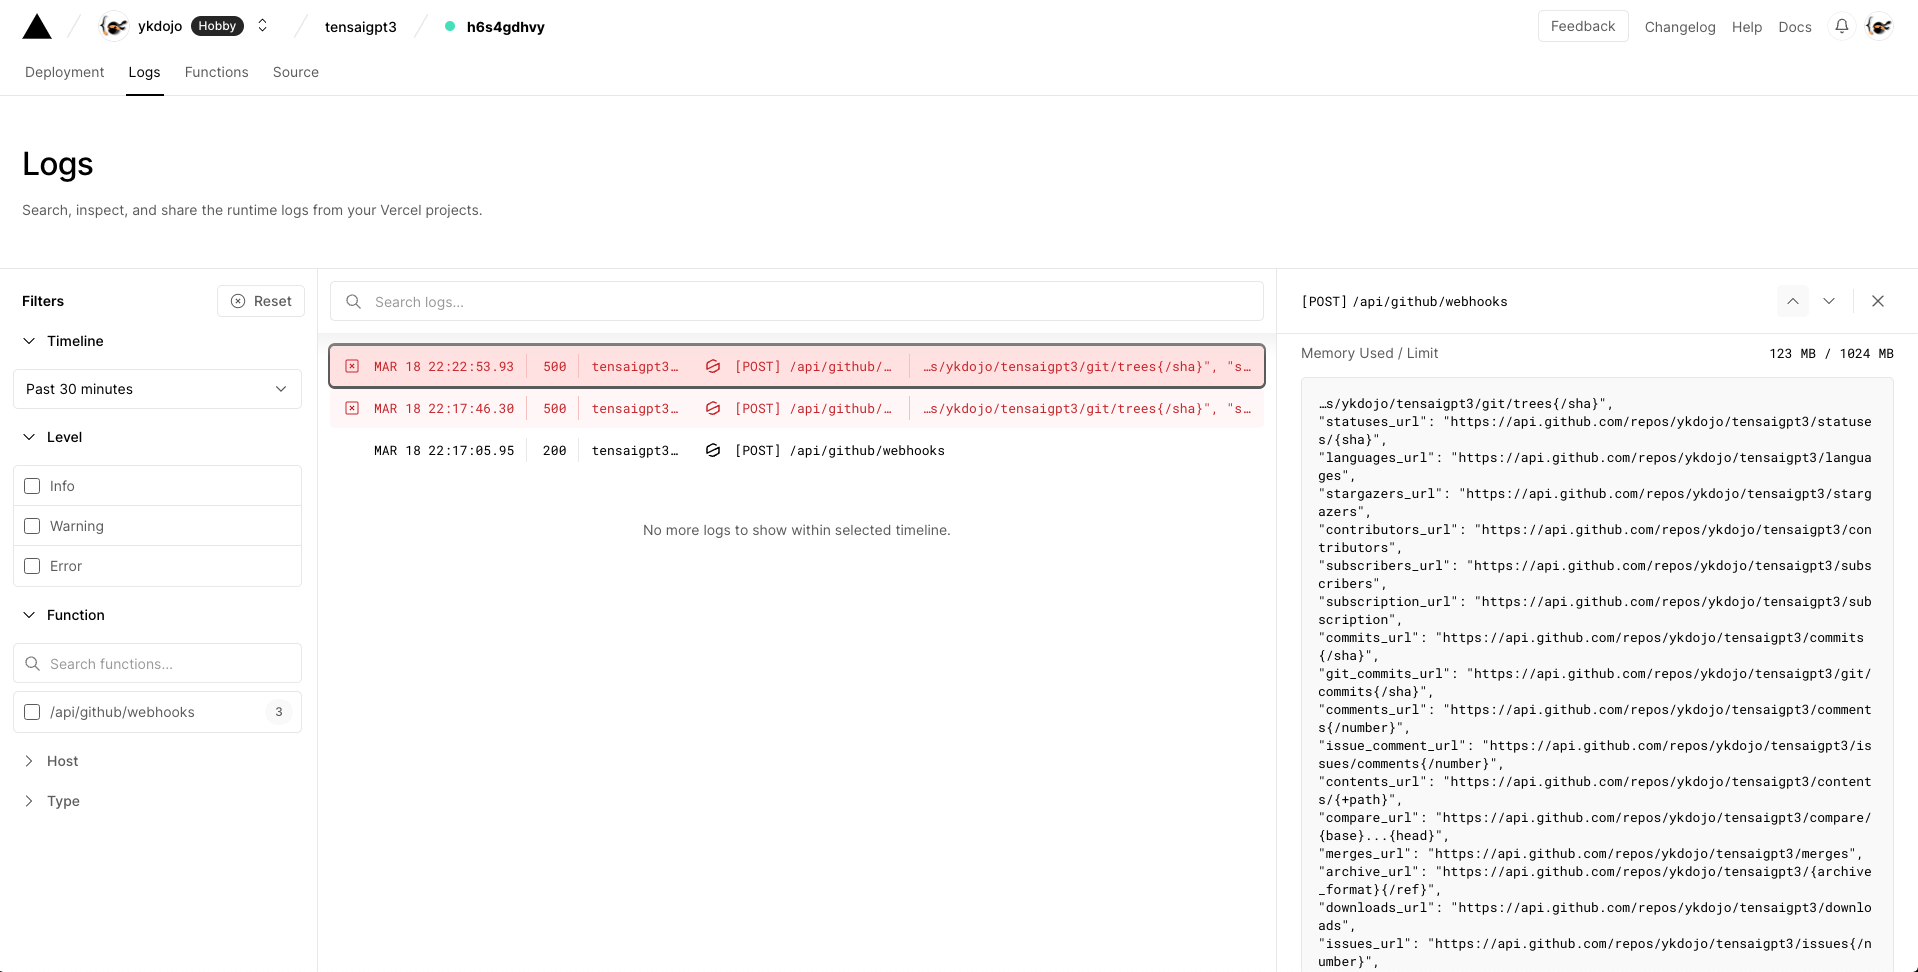Open user avatar menu at top right
Viewport: 1918px width, 972px height.
coord(1879,26)
